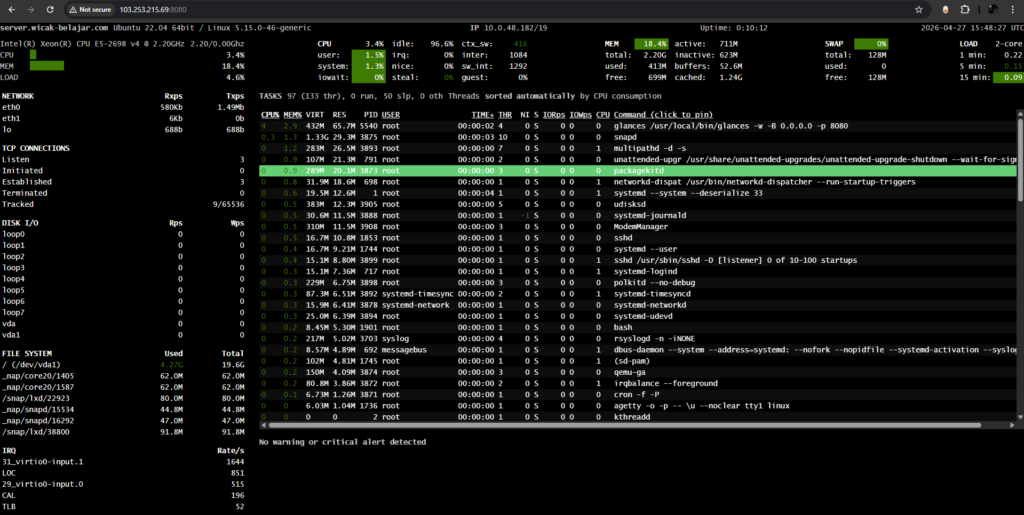Click the udisksd process command
This screenshot has height=515, width=1024.
(631, 204)
